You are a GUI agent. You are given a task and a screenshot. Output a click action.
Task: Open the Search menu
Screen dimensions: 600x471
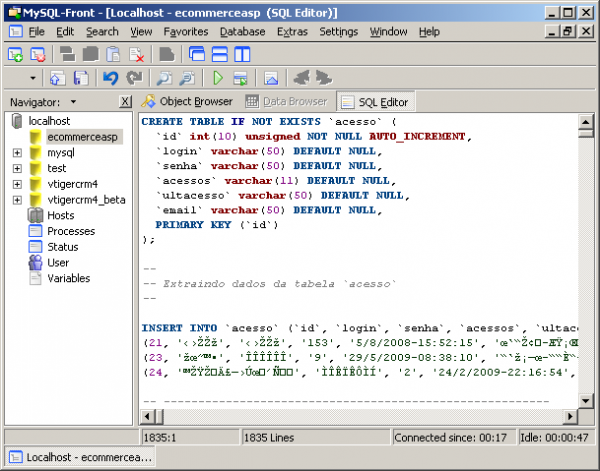(102, 32)
